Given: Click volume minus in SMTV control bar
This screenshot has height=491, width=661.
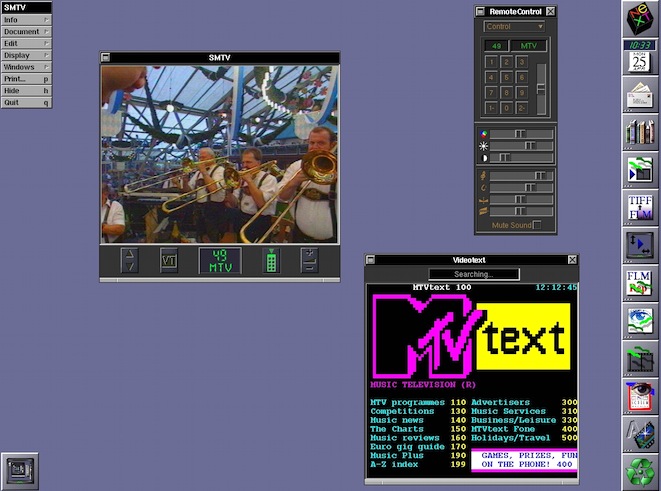Looking at the screenshot, I should point(309,267).
